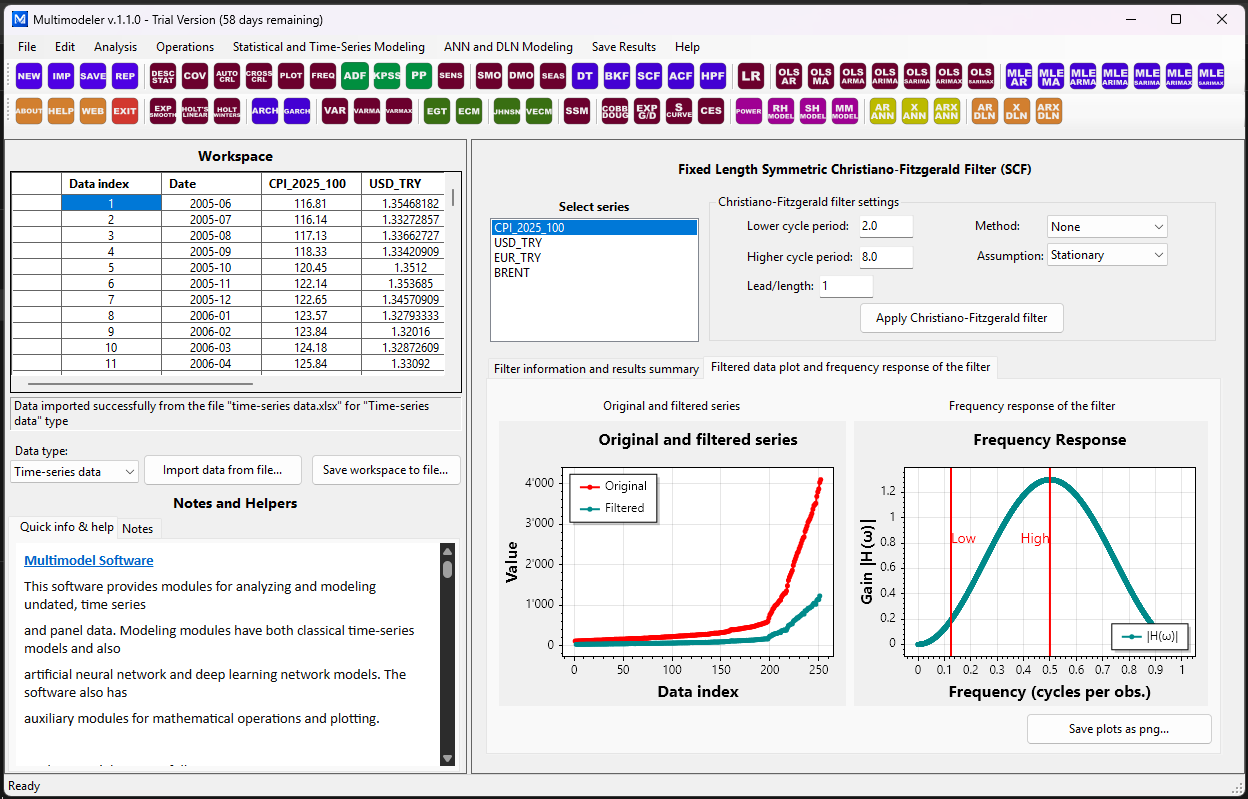1248x799 pixels.
Task: Open the DESC STAT descriptive statistics tool
Action: pyautogui.click(x=163, y=76)
